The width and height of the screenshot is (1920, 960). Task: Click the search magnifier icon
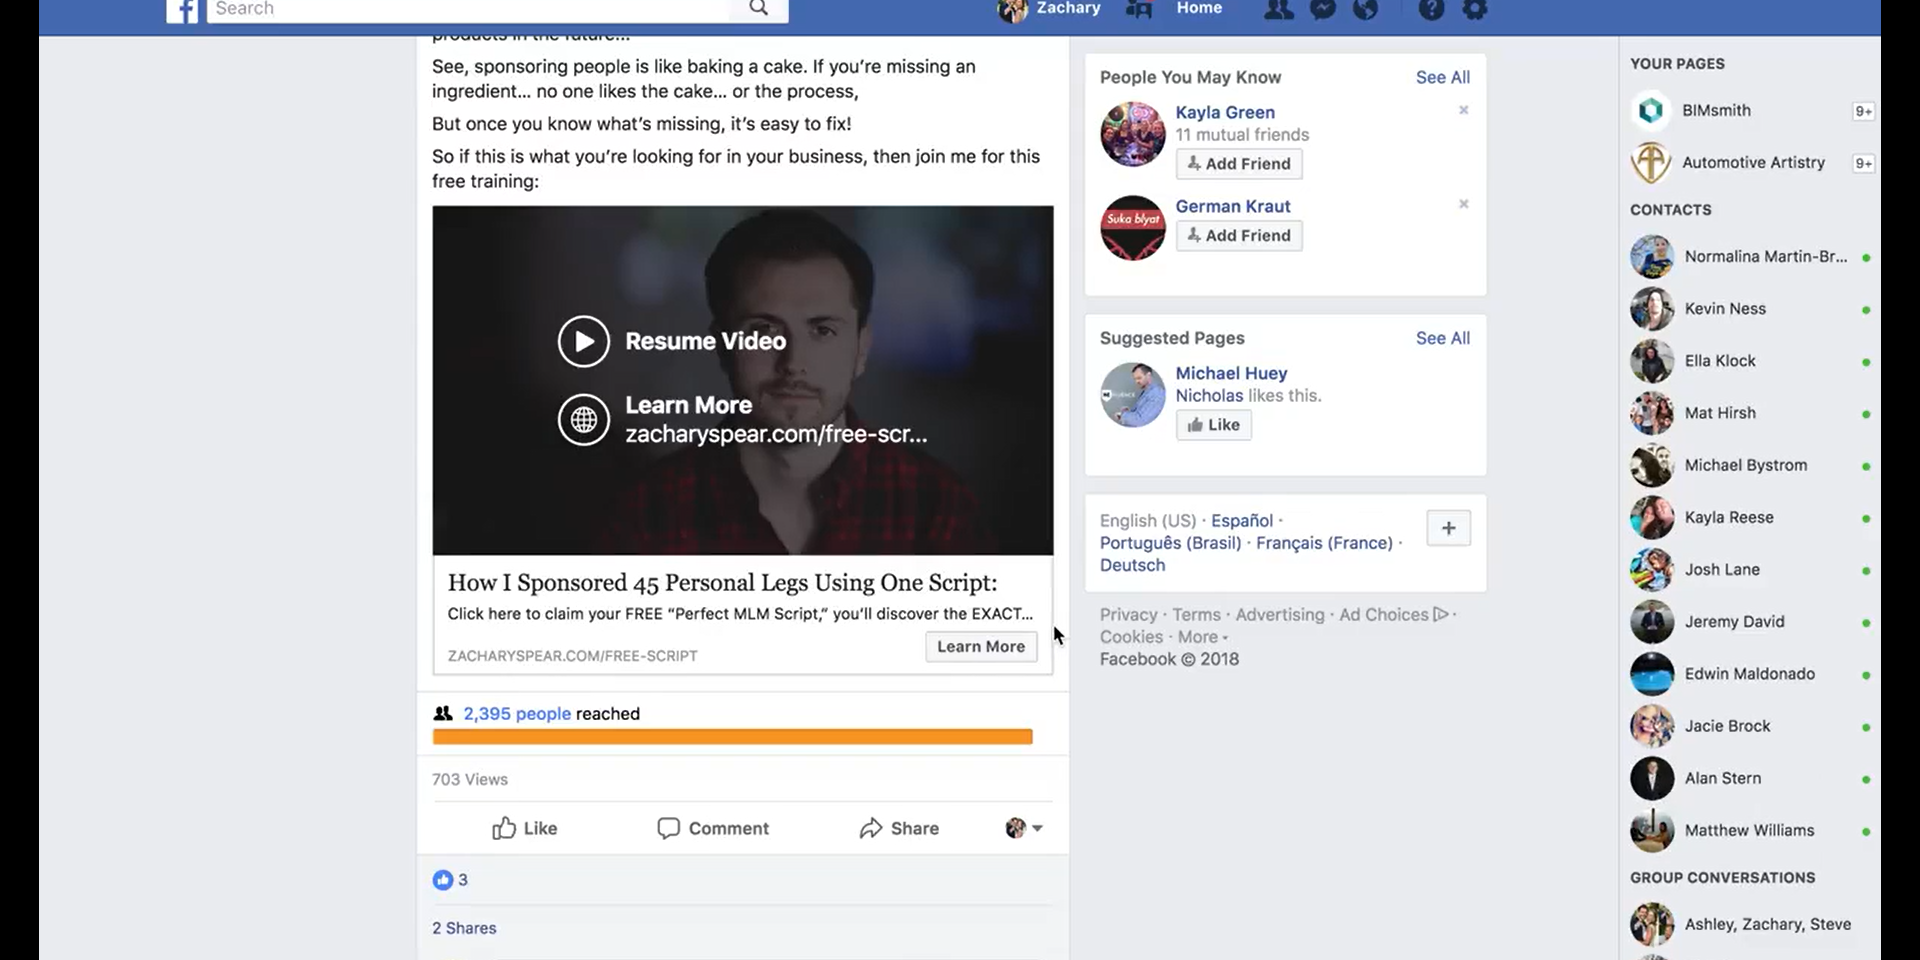click(x=759, y=9)
